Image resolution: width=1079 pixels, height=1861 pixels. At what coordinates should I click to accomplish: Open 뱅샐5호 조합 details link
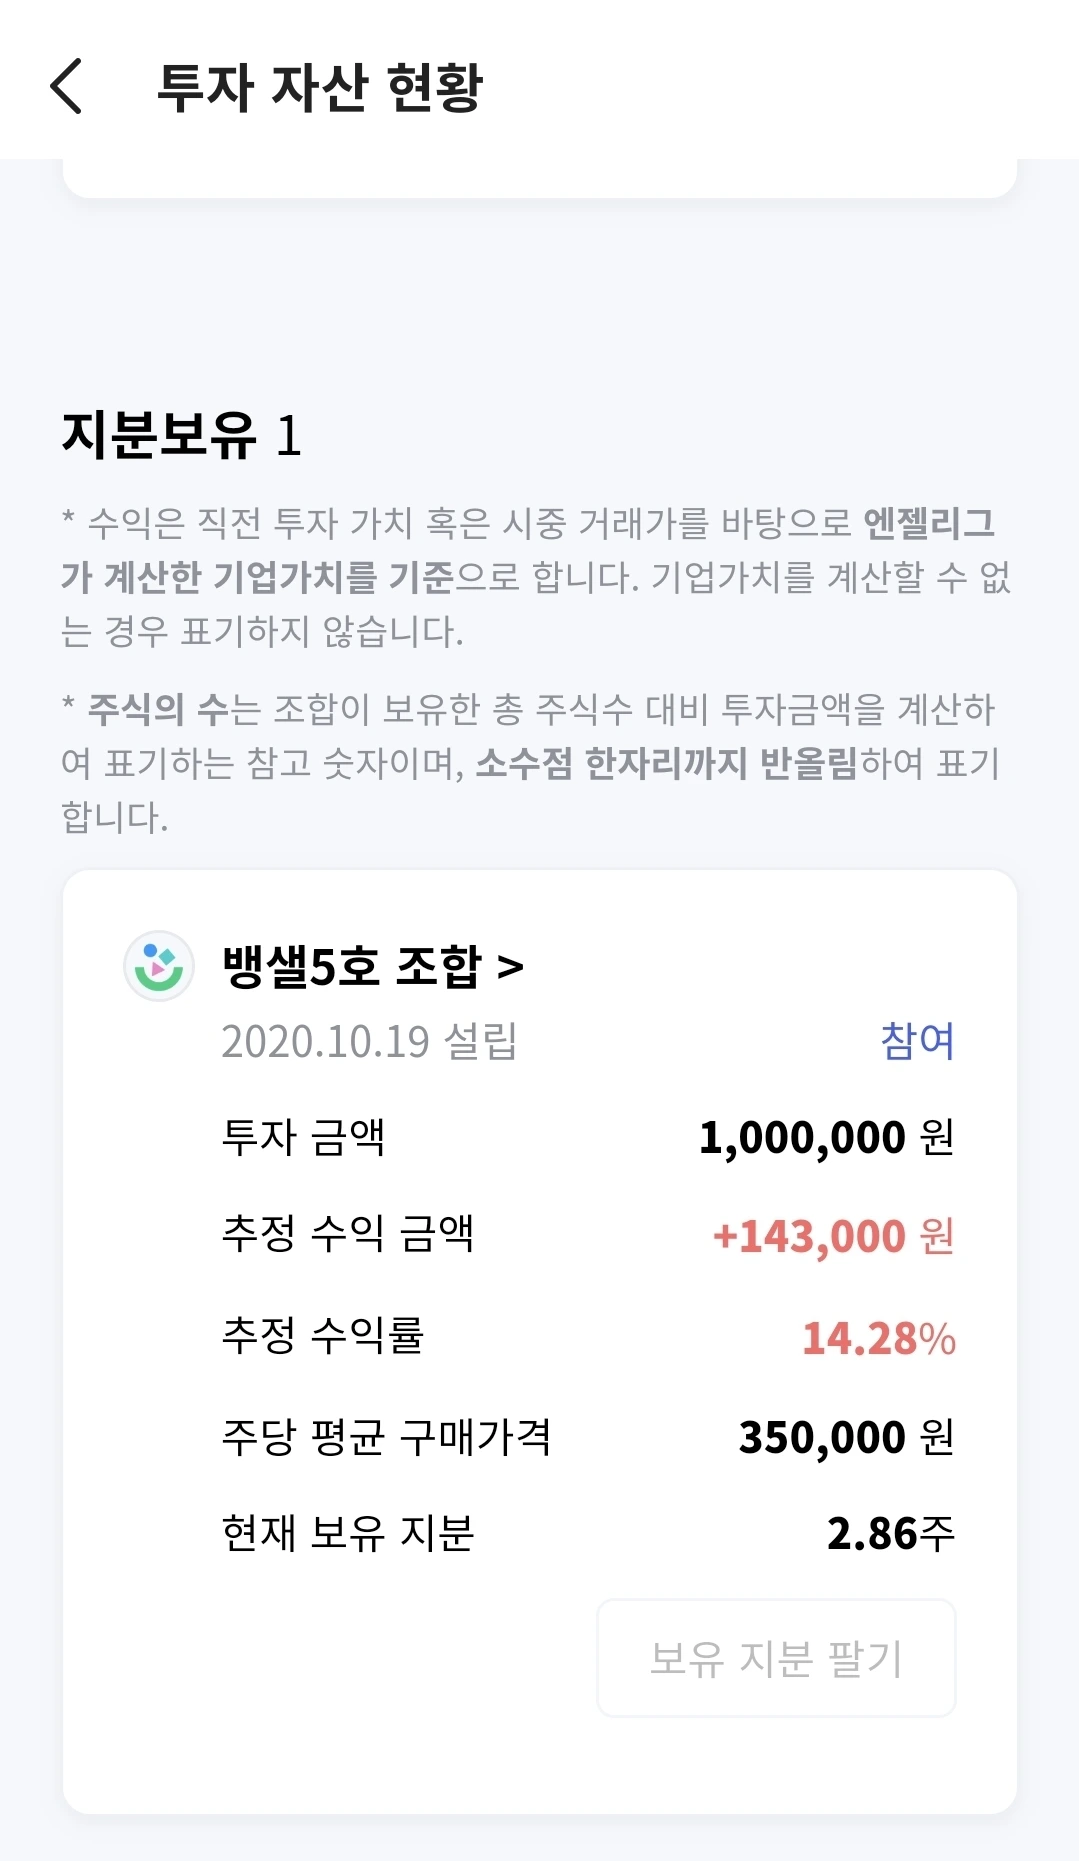point(373,967)
